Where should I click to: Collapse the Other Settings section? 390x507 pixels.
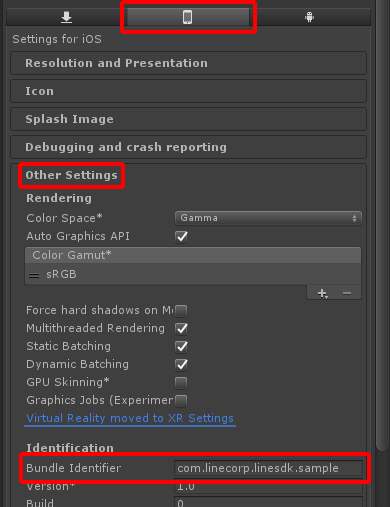point(71,175)
